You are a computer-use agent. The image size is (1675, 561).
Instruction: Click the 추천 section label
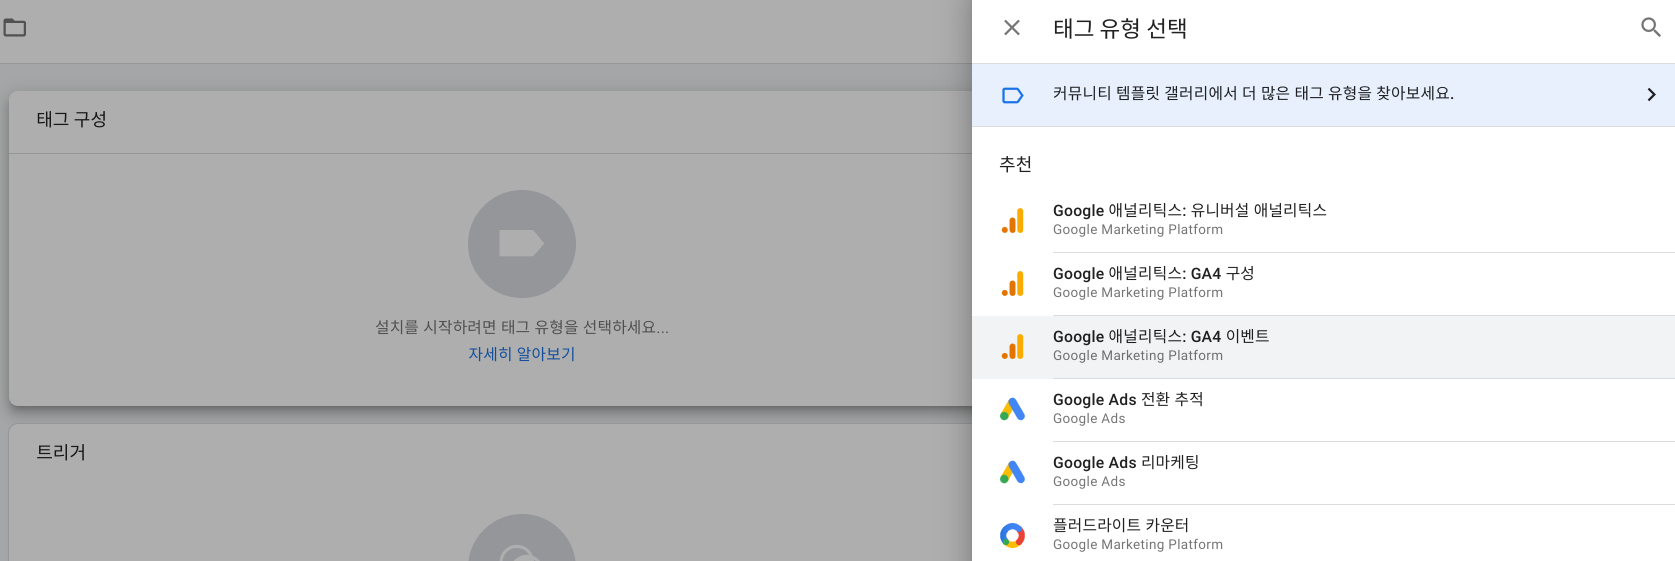coord(1016,164)
